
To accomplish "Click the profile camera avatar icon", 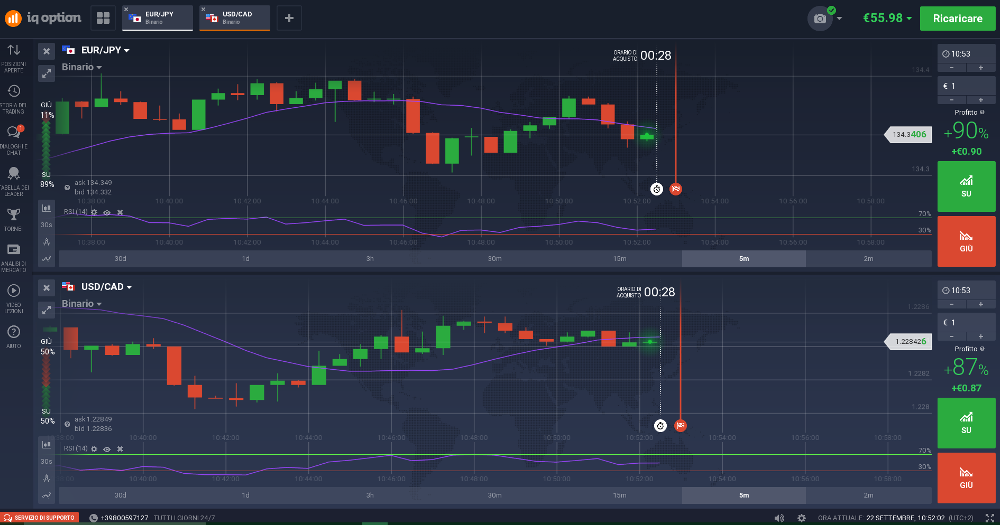I will [820, 18].
